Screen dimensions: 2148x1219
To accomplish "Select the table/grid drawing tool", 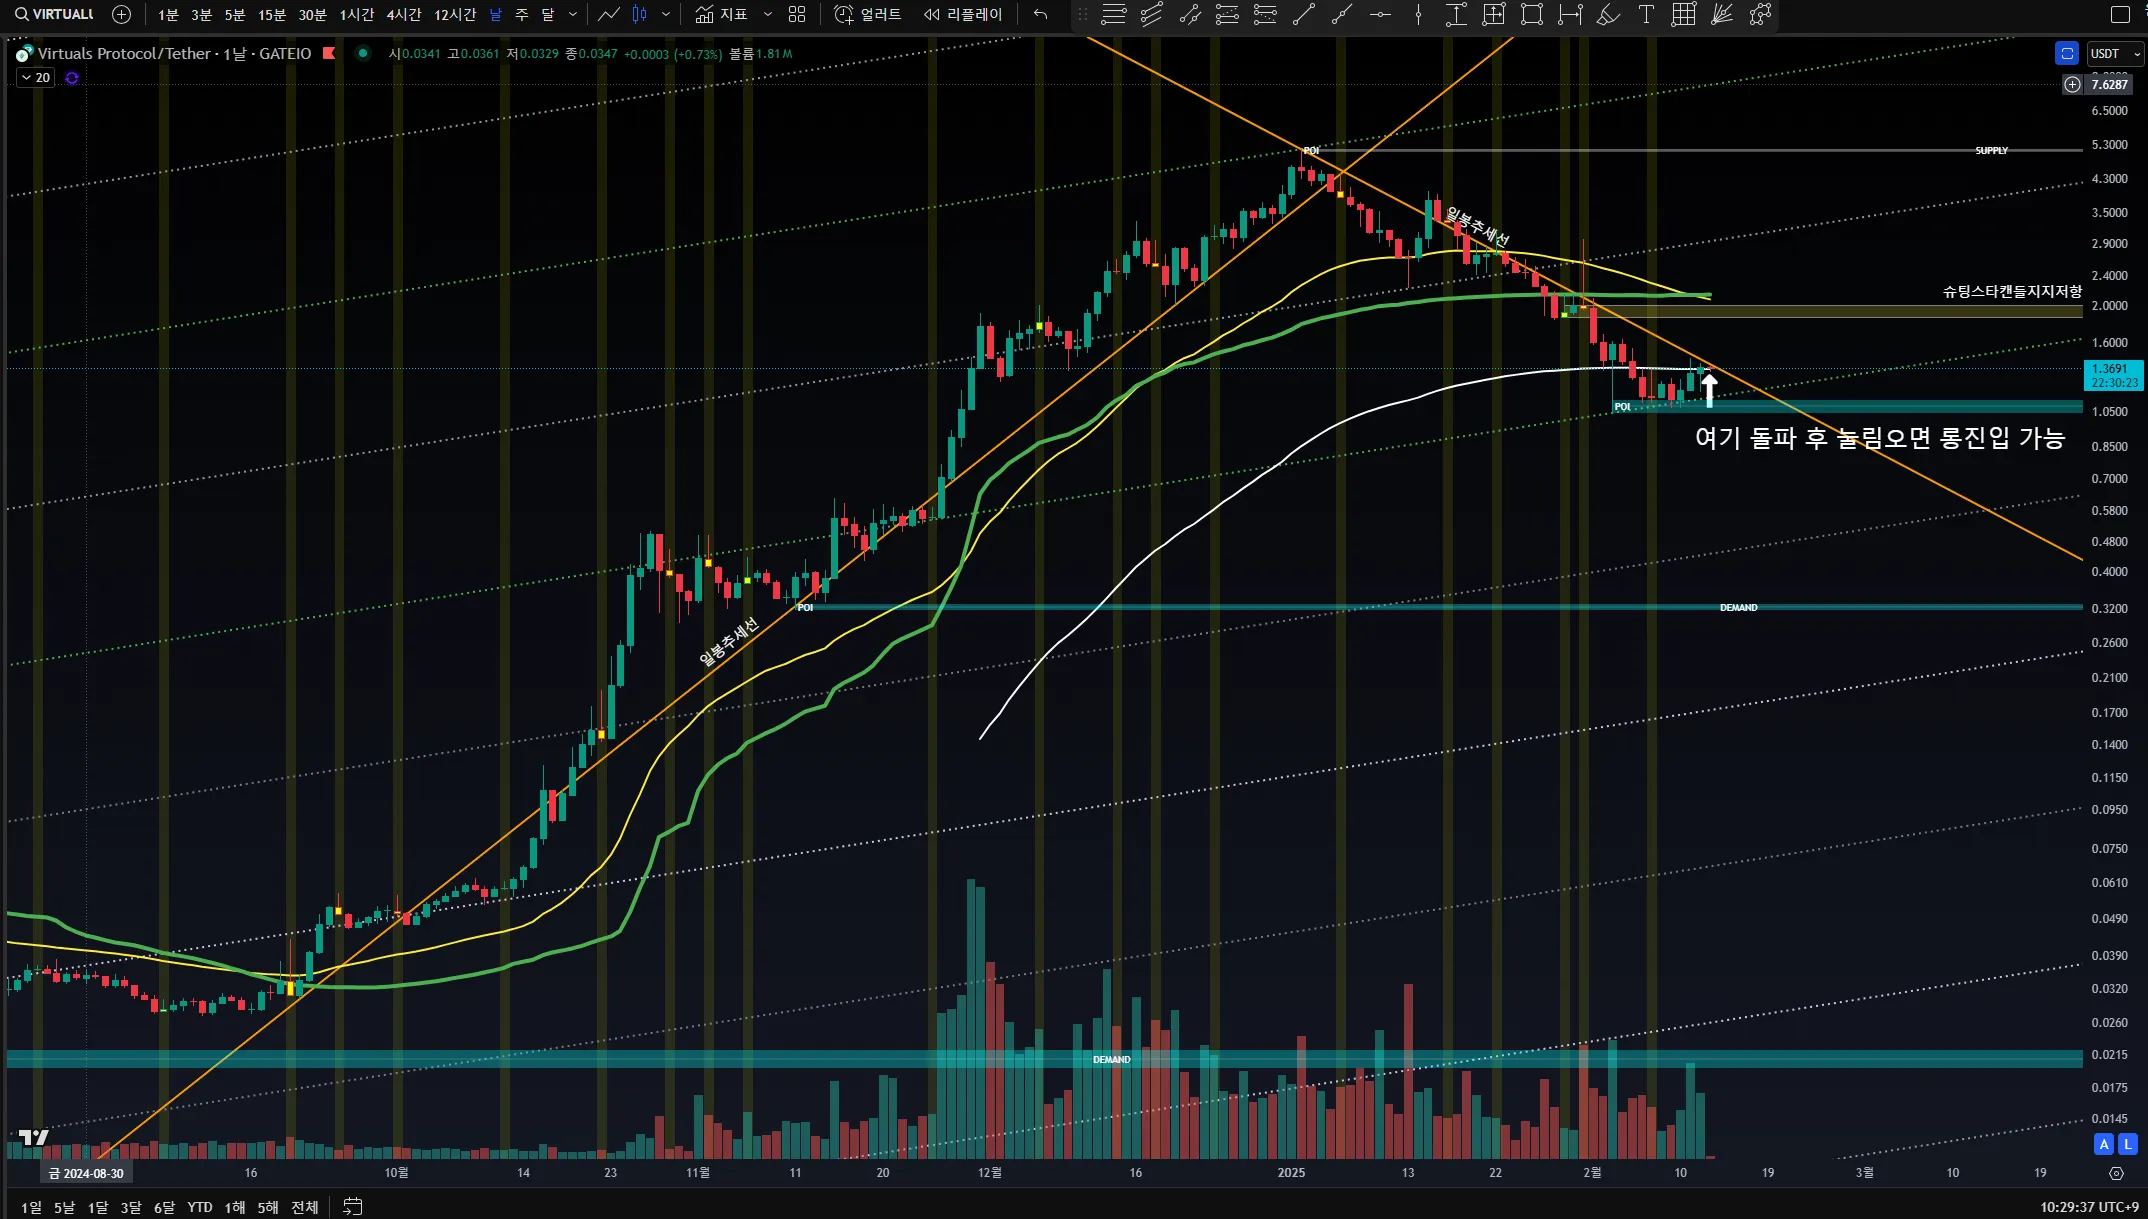I will [x=1684, y=14].
